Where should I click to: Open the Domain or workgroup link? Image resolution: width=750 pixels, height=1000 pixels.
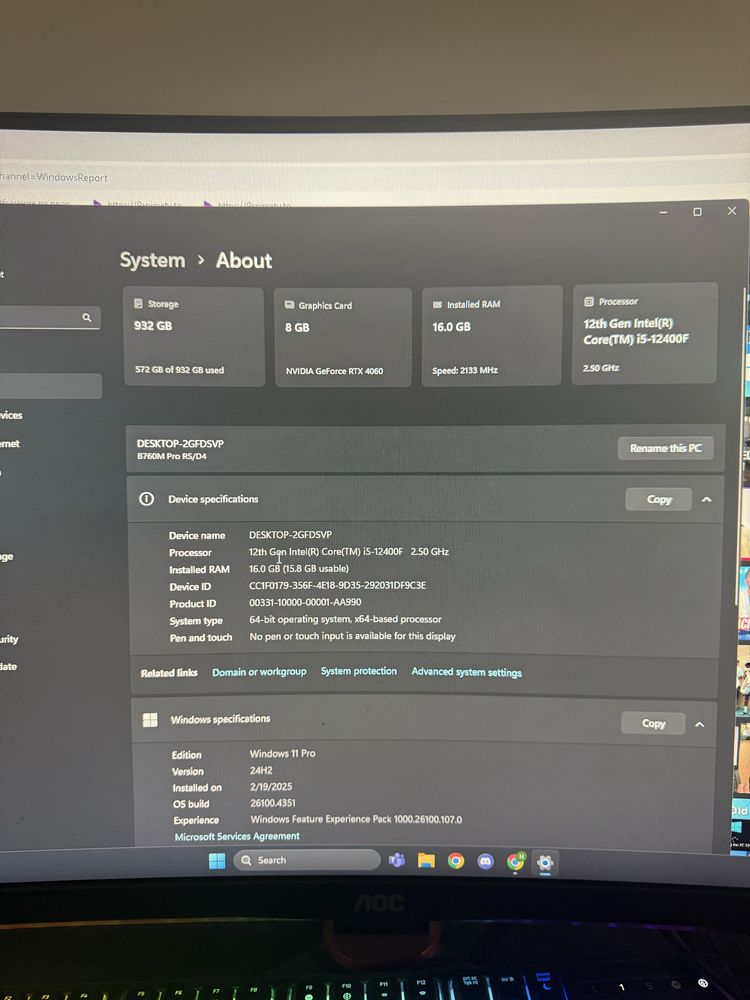(259, 672)
